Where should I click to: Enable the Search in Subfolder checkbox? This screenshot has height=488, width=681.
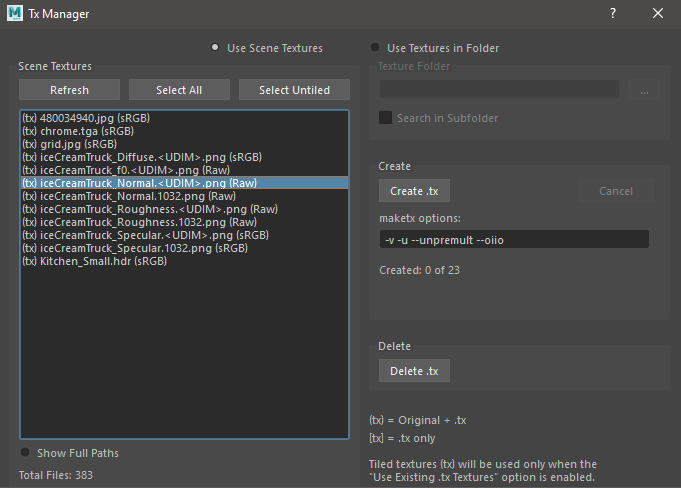point(386,118)
